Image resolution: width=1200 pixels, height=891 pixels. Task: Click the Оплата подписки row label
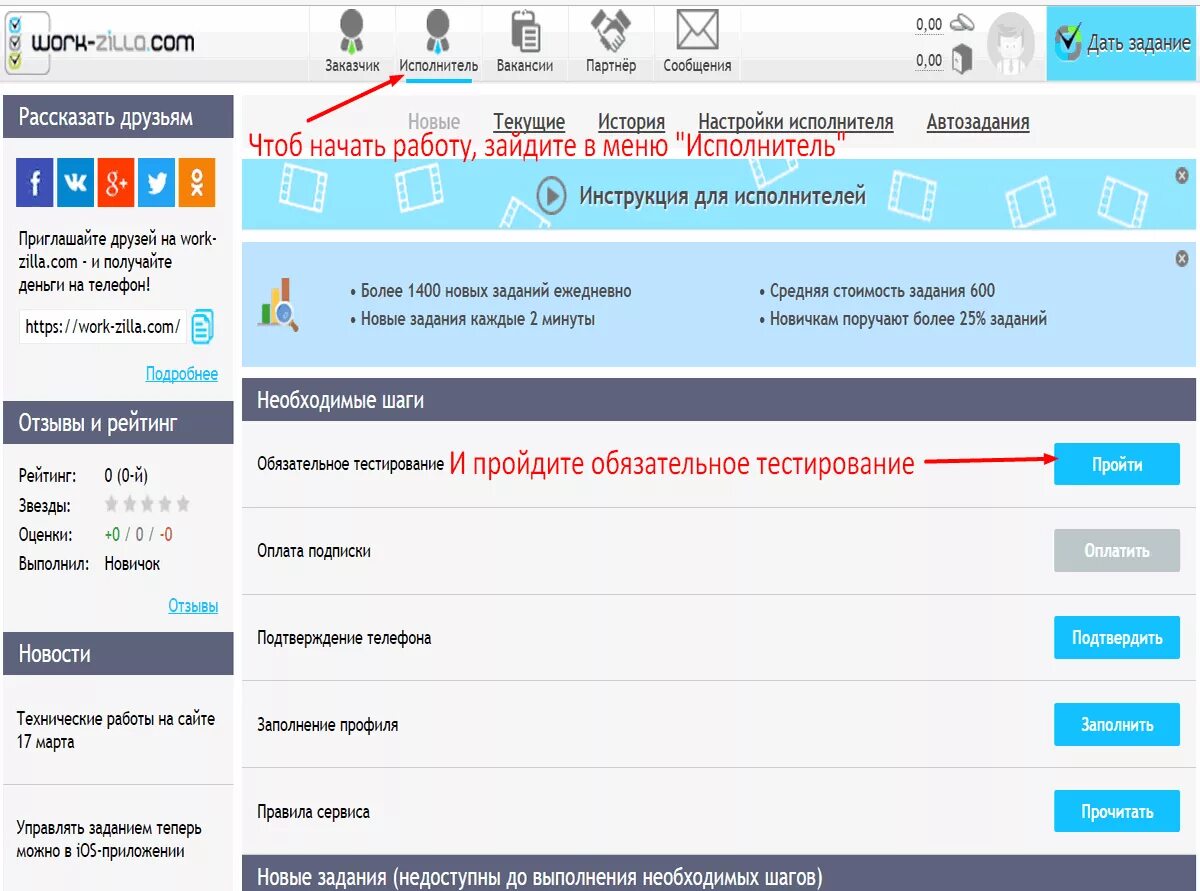pos(314,551)
